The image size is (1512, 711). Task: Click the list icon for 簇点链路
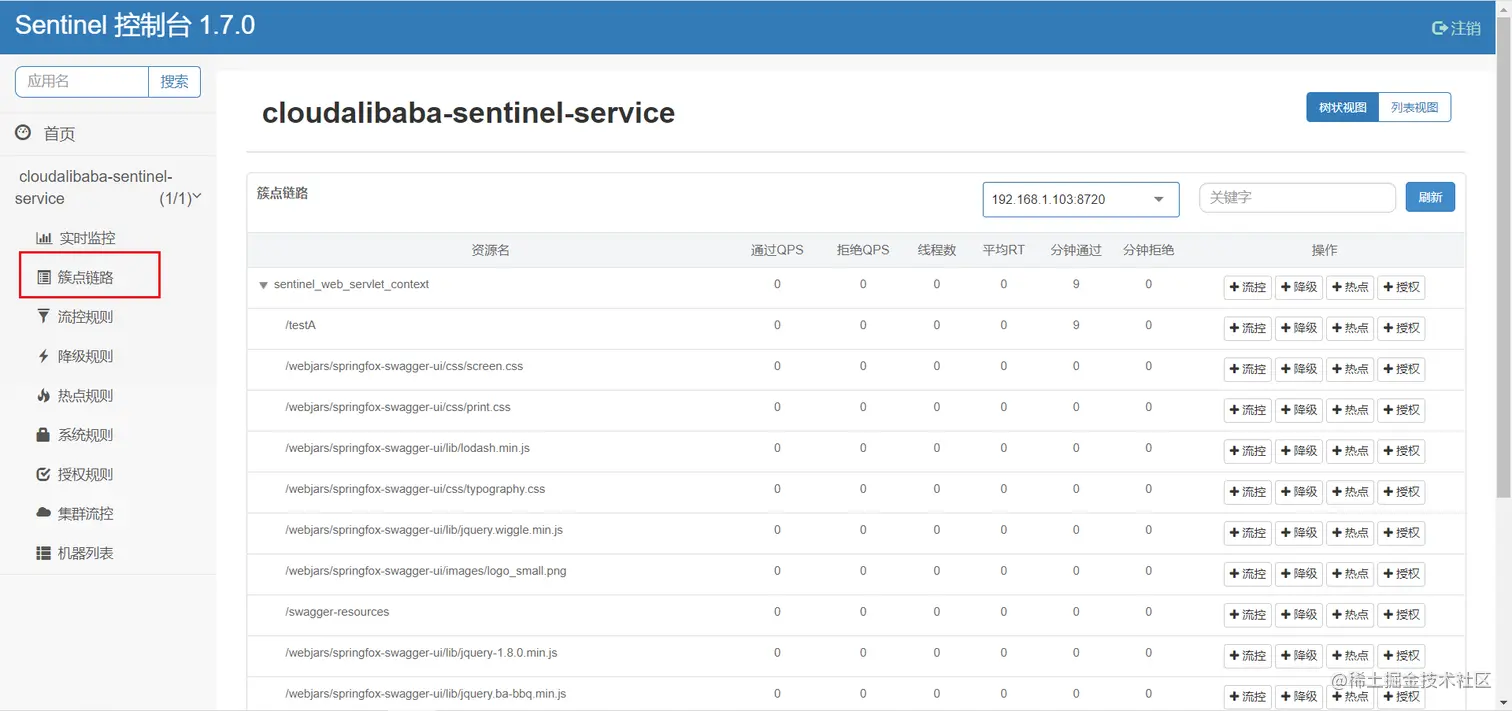pyautogui.click(x=43, y=278)
